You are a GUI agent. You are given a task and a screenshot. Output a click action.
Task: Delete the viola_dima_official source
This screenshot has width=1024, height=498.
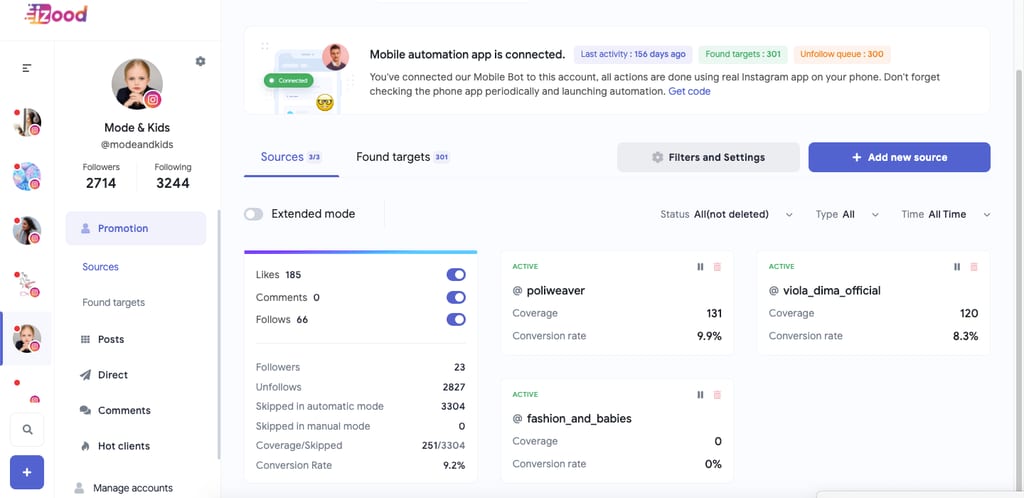974,267
